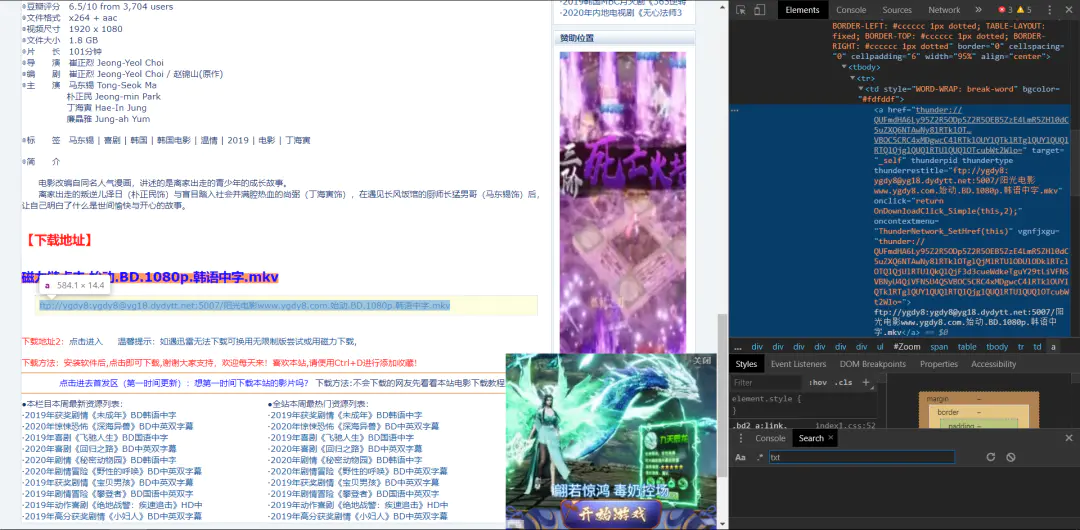Close the DevTools panel
Screen dimensions: 1080x530
click(1068, 10)
